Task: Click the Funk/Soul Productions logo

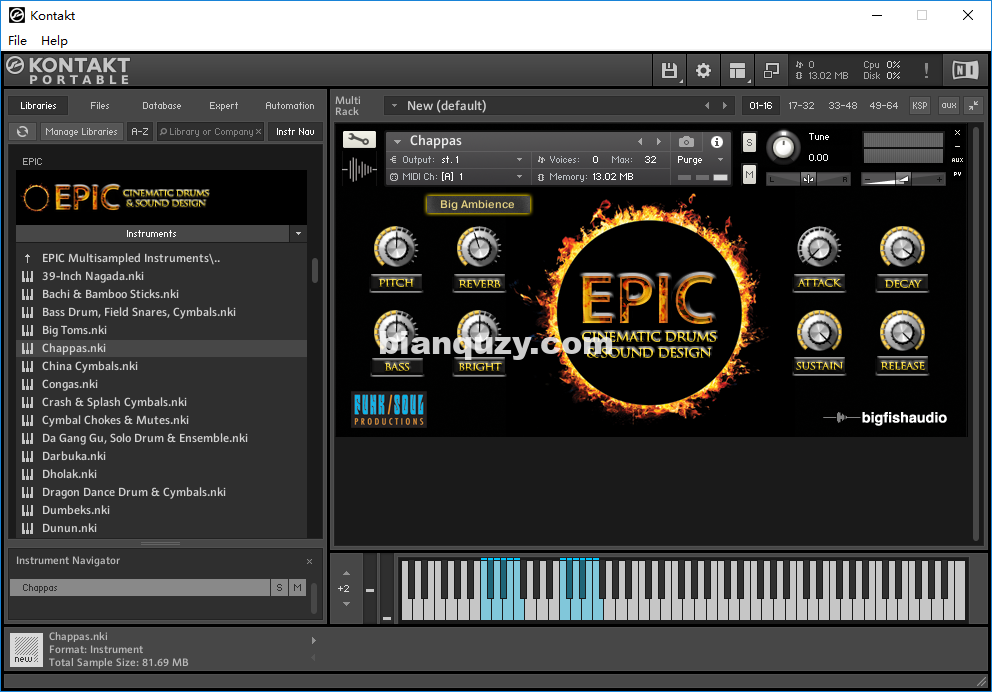Action: [x=389, y=409]
